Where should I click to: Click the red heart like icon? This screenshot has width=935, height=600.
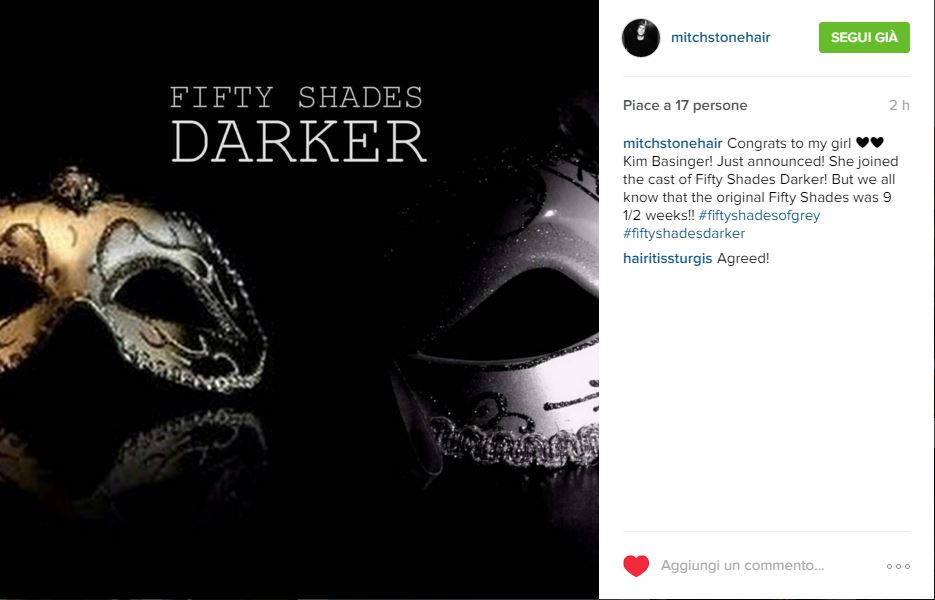[636, 565]
